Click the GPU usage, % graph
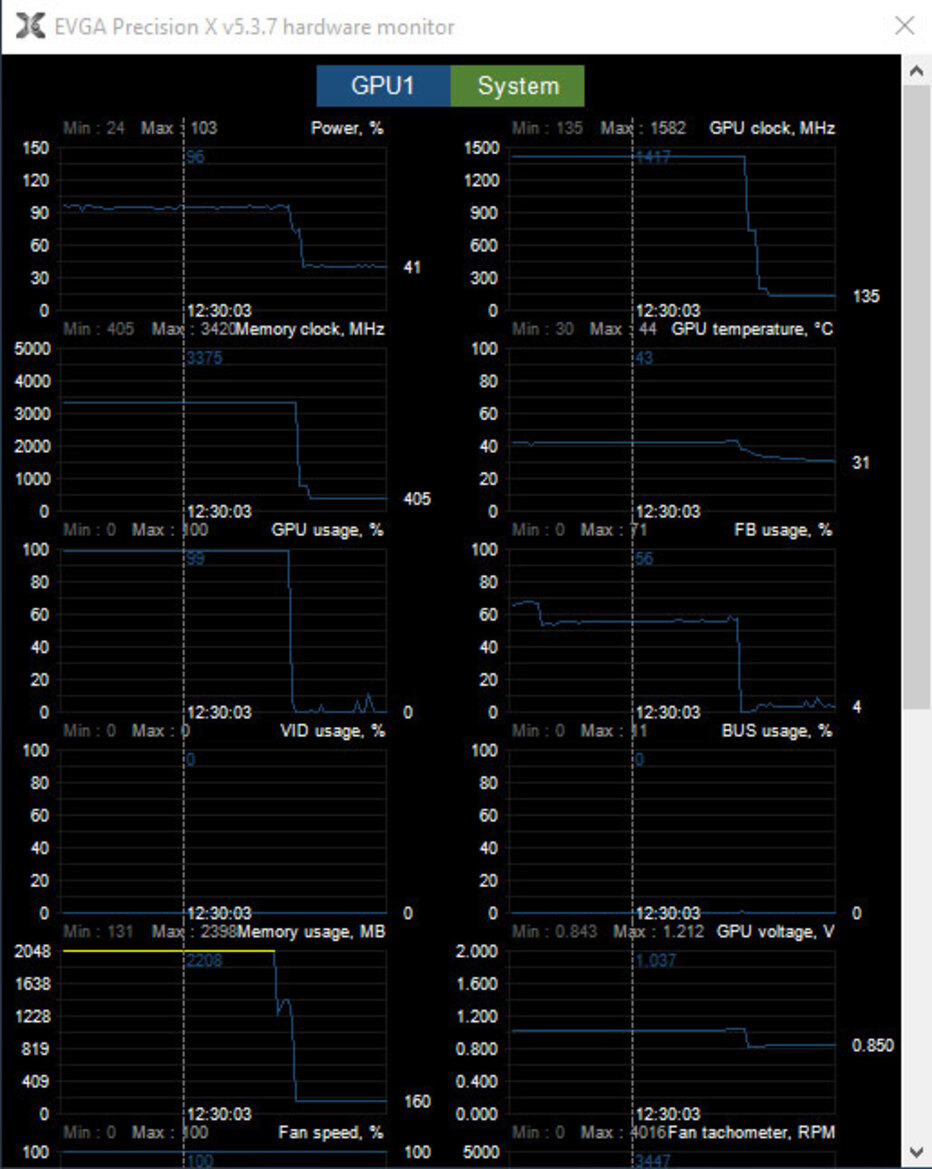The image size is (932, 1169). [223, 630]
